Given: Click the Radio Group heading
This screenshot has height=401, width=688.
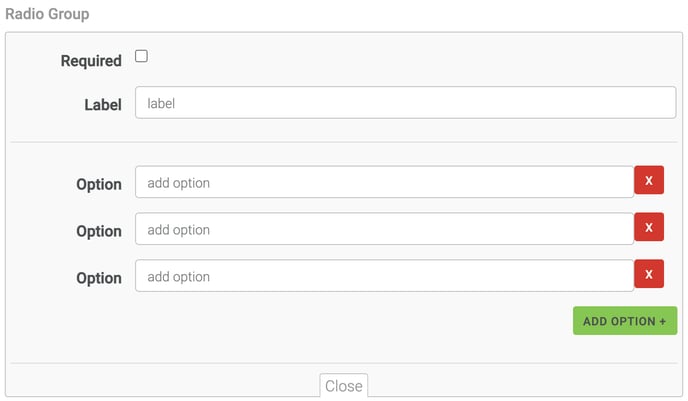Looking at the screenshot, I should 47,14.
